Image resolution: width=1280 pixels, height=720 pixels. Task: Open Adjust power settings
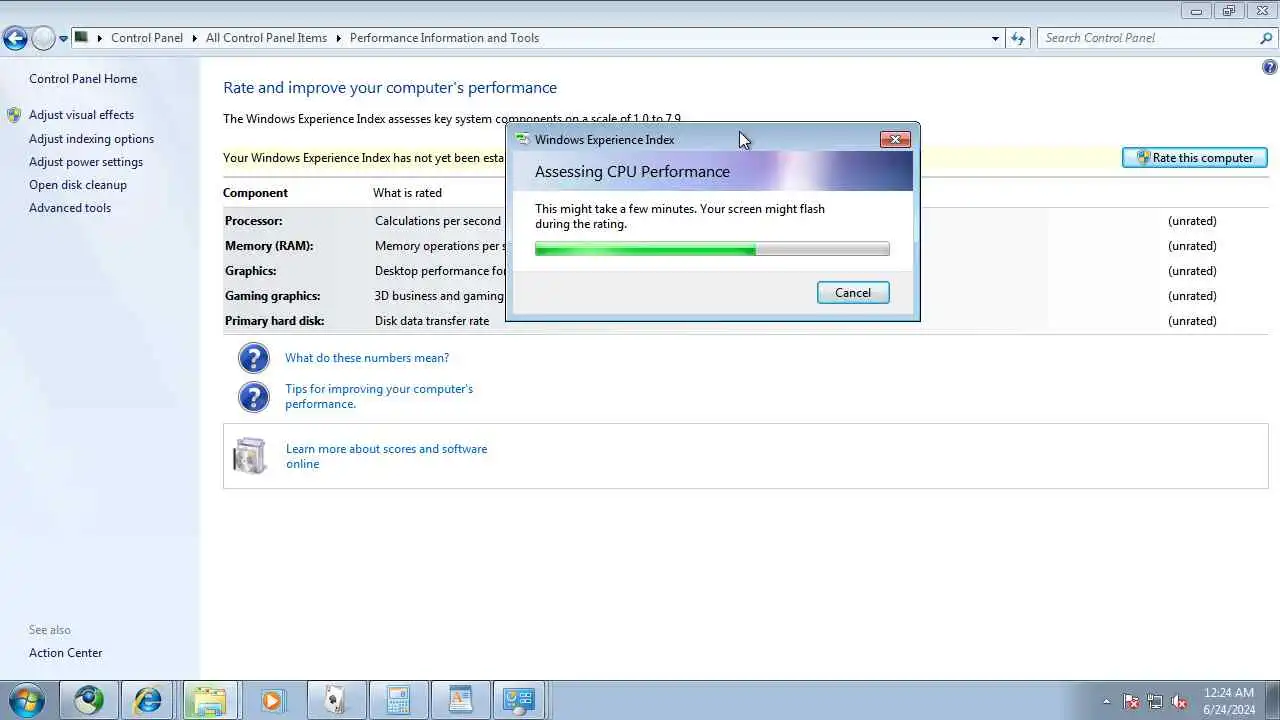click(x=86, y=162)
